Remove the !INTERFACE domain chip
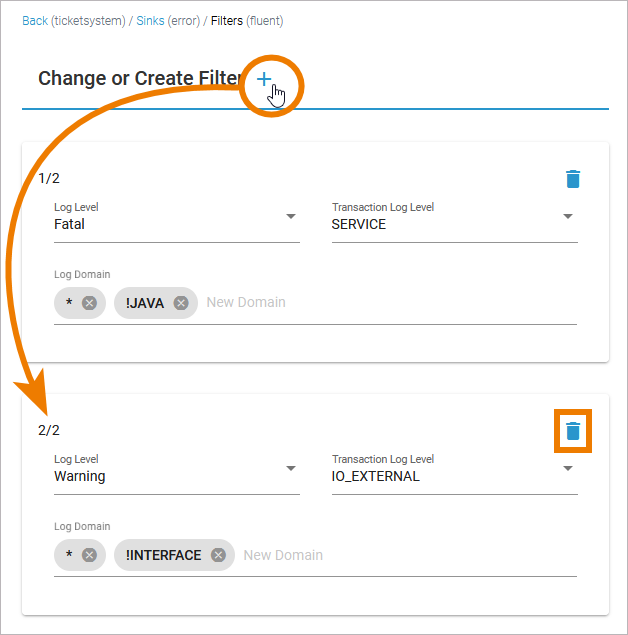The height and width of the screenshot is (635, 628). coord(218,555)
